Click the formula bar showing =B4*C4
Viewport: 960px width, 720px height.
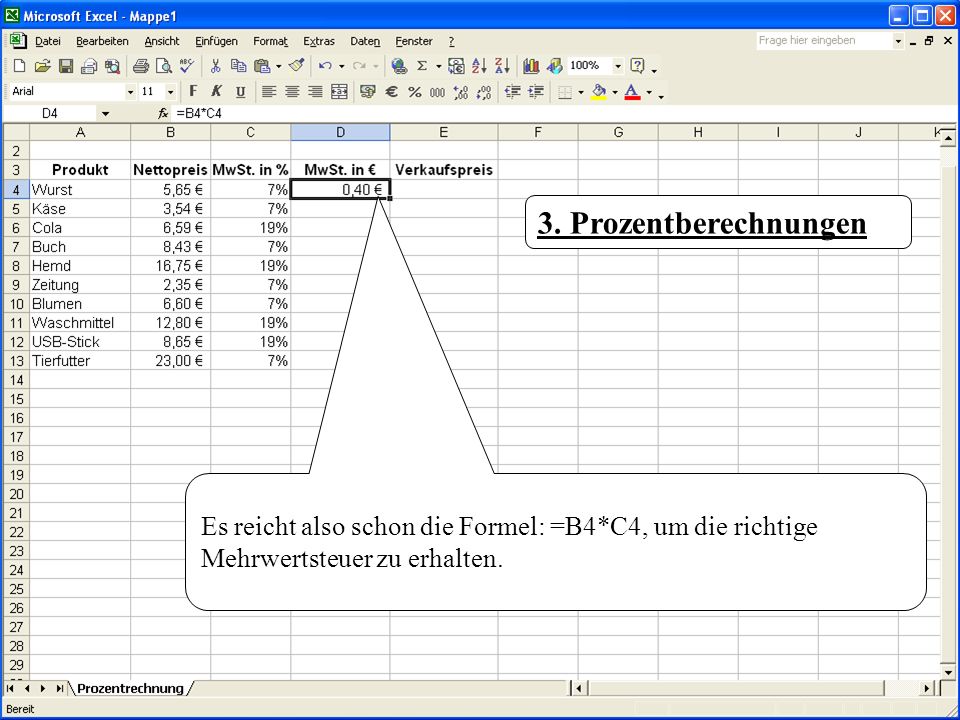[x=563, y=113]
